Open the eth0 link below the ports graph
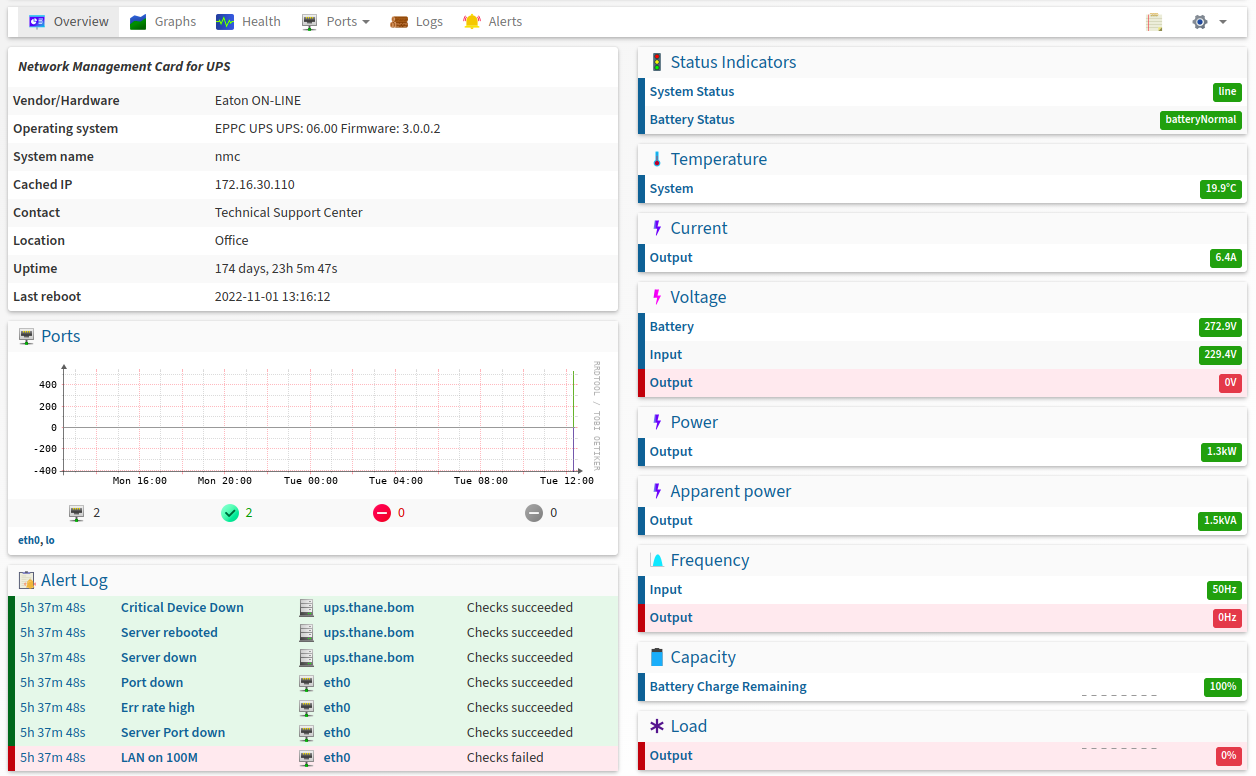The width and height of the screenshot is (1256, 776). [29, 540]
